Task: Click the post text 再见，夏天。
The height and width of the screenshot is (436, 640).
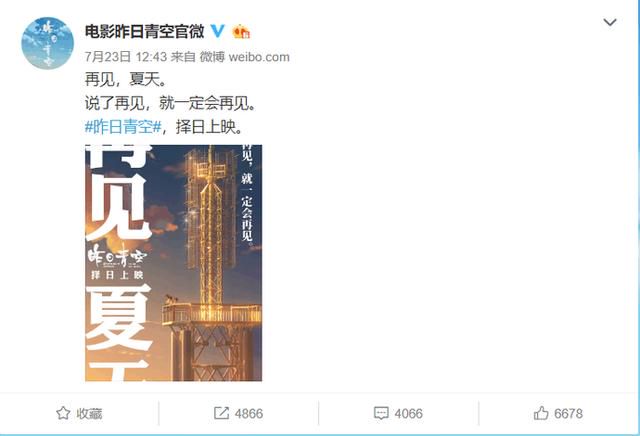Action: tap(126, 79)
